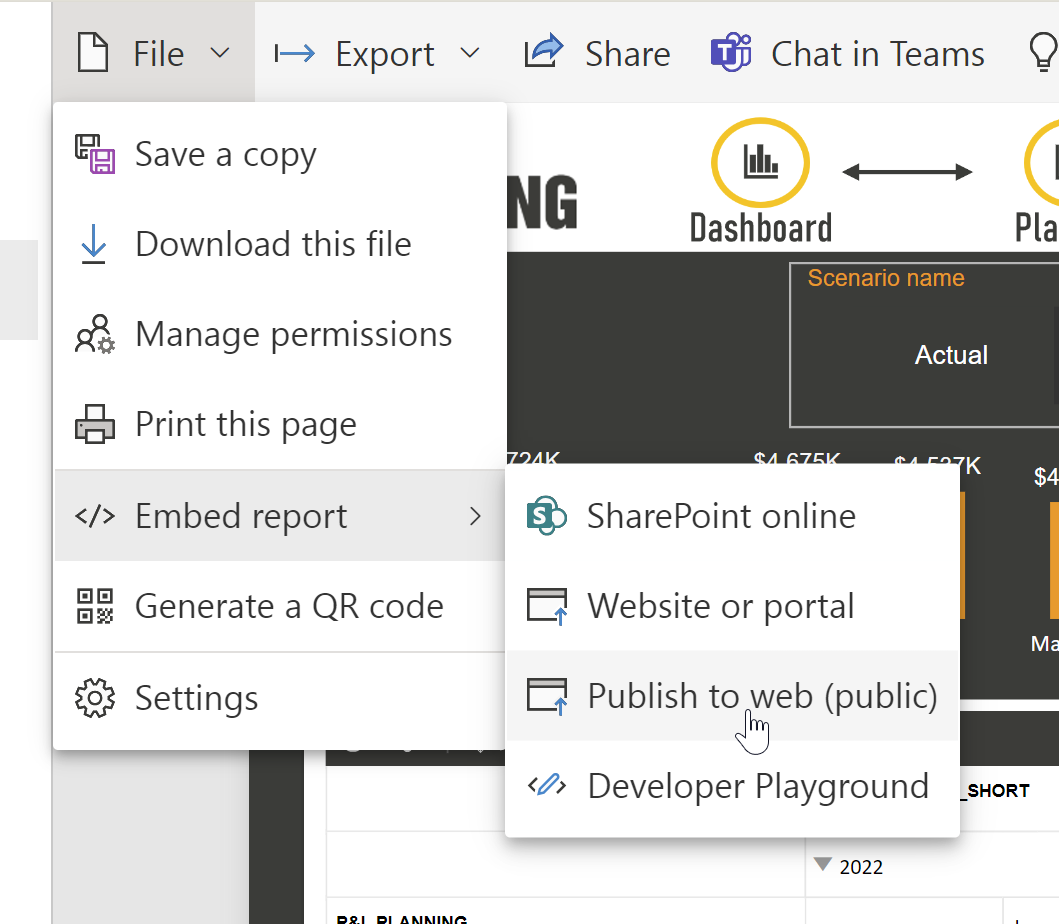
Task: Click the Generate a QR code icon
Action: click(x=95, y=606)
